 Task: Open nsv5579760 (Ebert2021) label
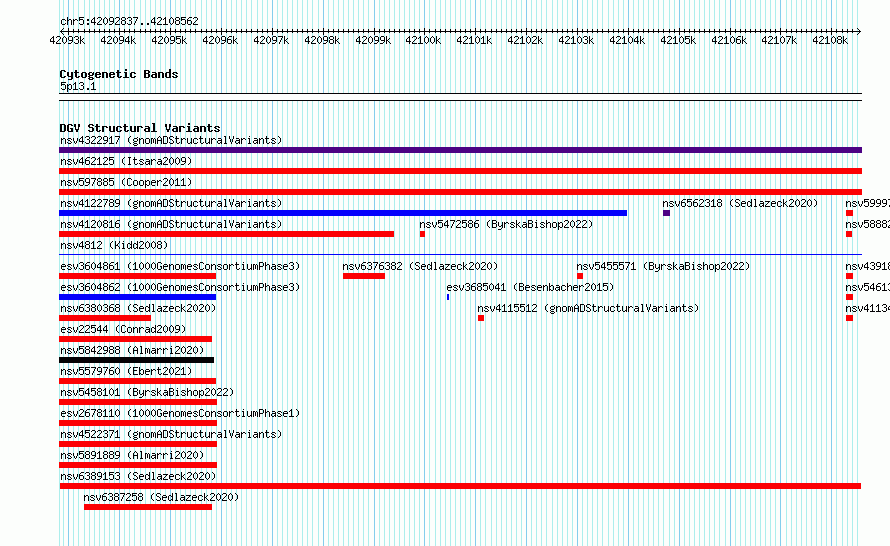126,371
